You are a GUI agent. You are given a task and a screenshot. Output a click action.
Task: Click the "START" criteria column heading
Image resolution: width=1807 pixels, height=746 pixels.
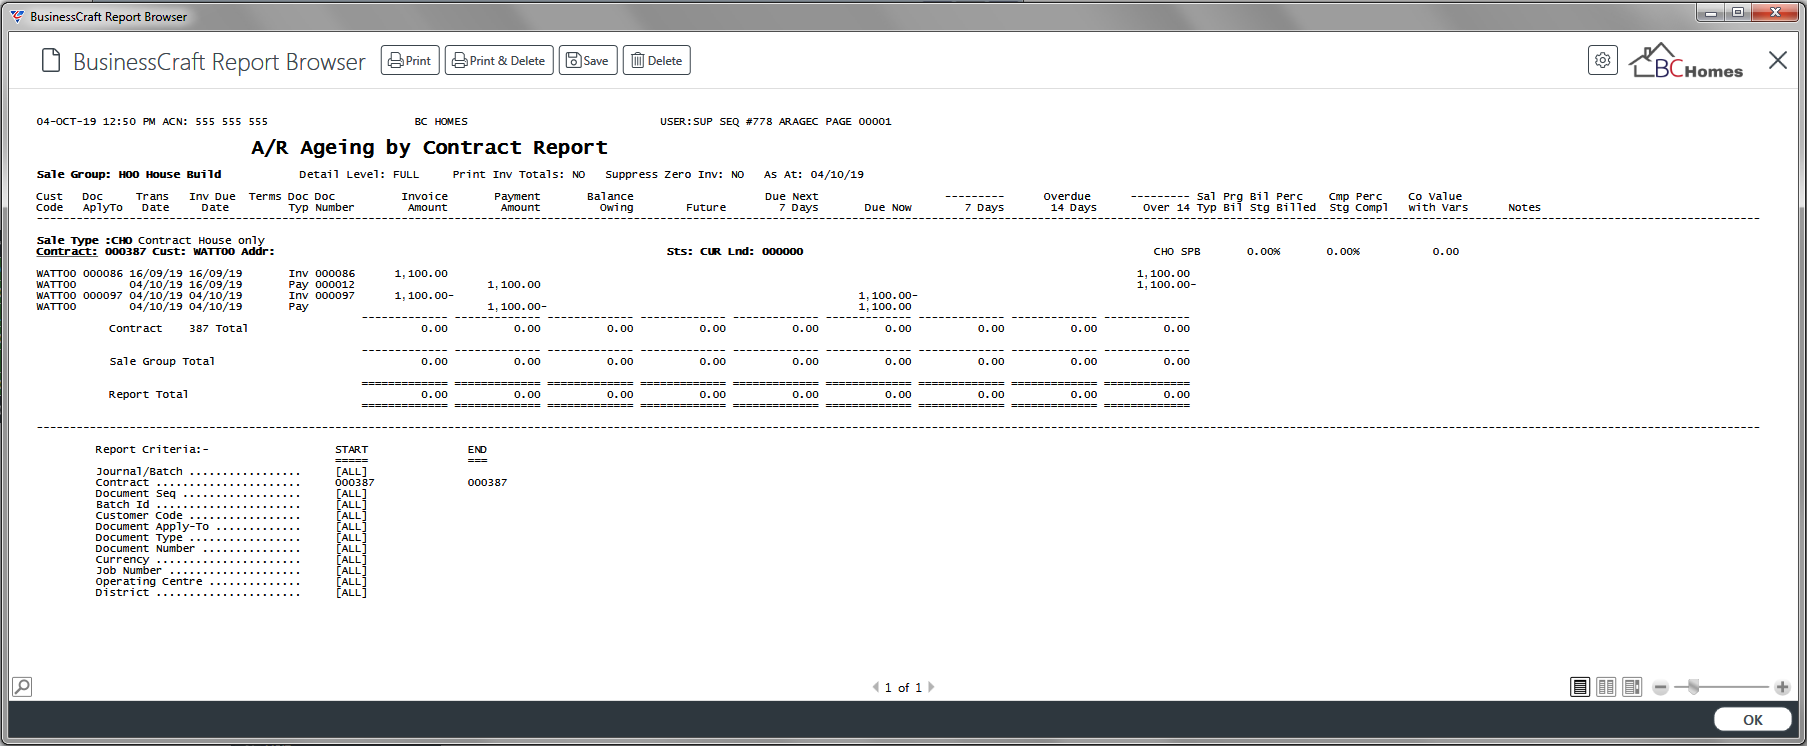[352, 450]
